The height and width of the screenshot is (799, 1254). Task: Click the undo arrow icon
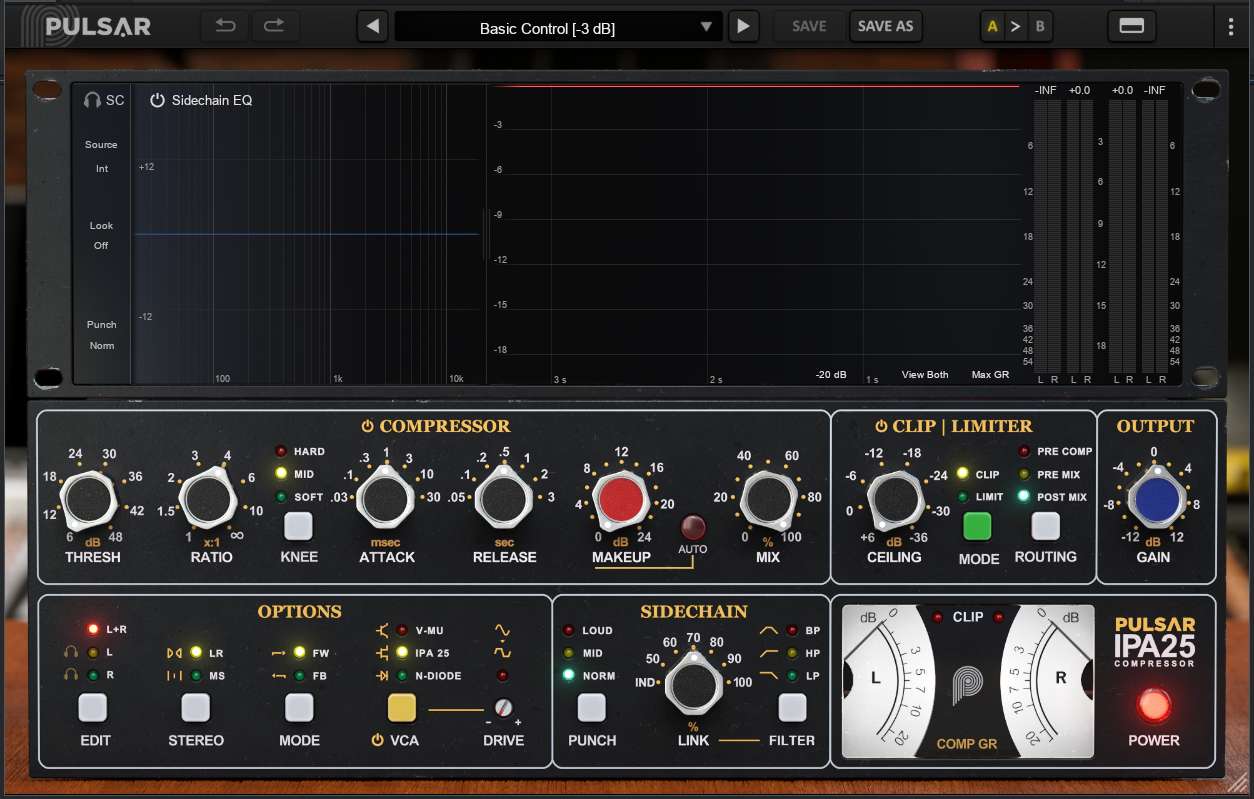(x=225, y=26)
